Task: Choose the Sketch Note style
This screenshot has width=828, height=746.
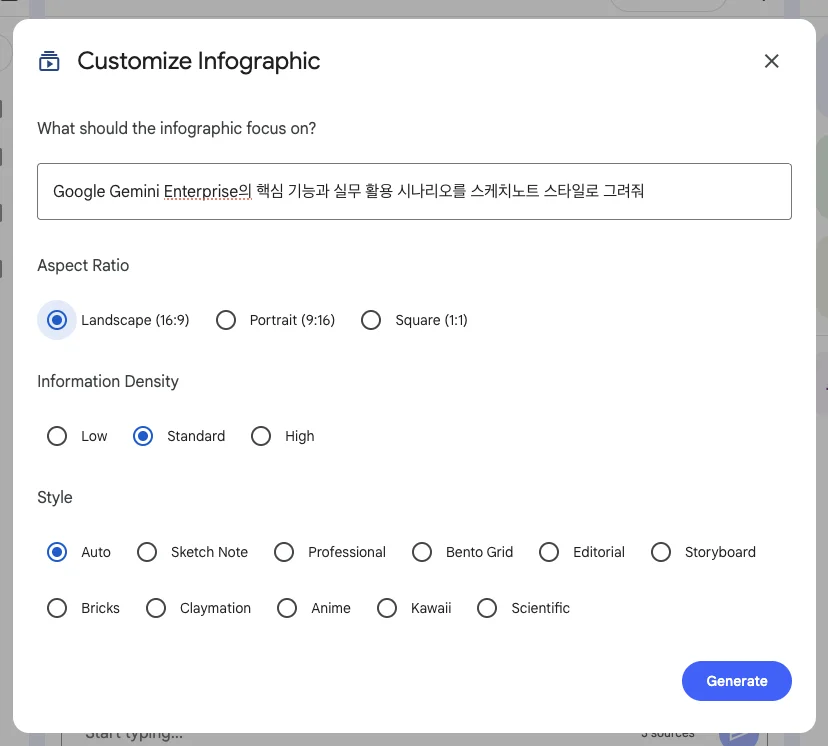Action: 147,552
